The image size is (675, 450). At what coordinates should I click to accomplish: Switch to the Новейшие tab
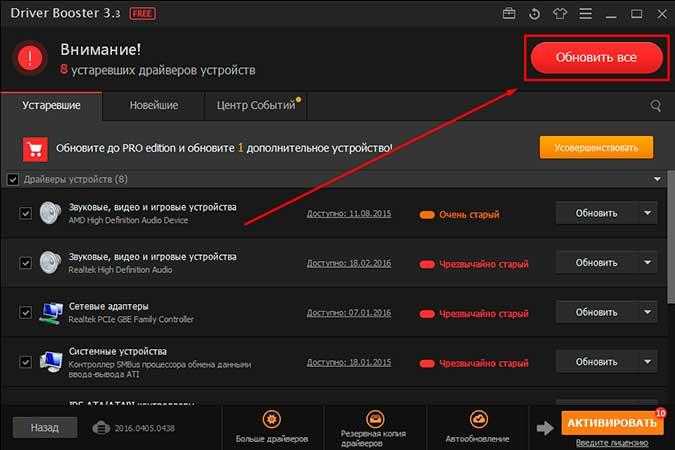coord(154,106)
